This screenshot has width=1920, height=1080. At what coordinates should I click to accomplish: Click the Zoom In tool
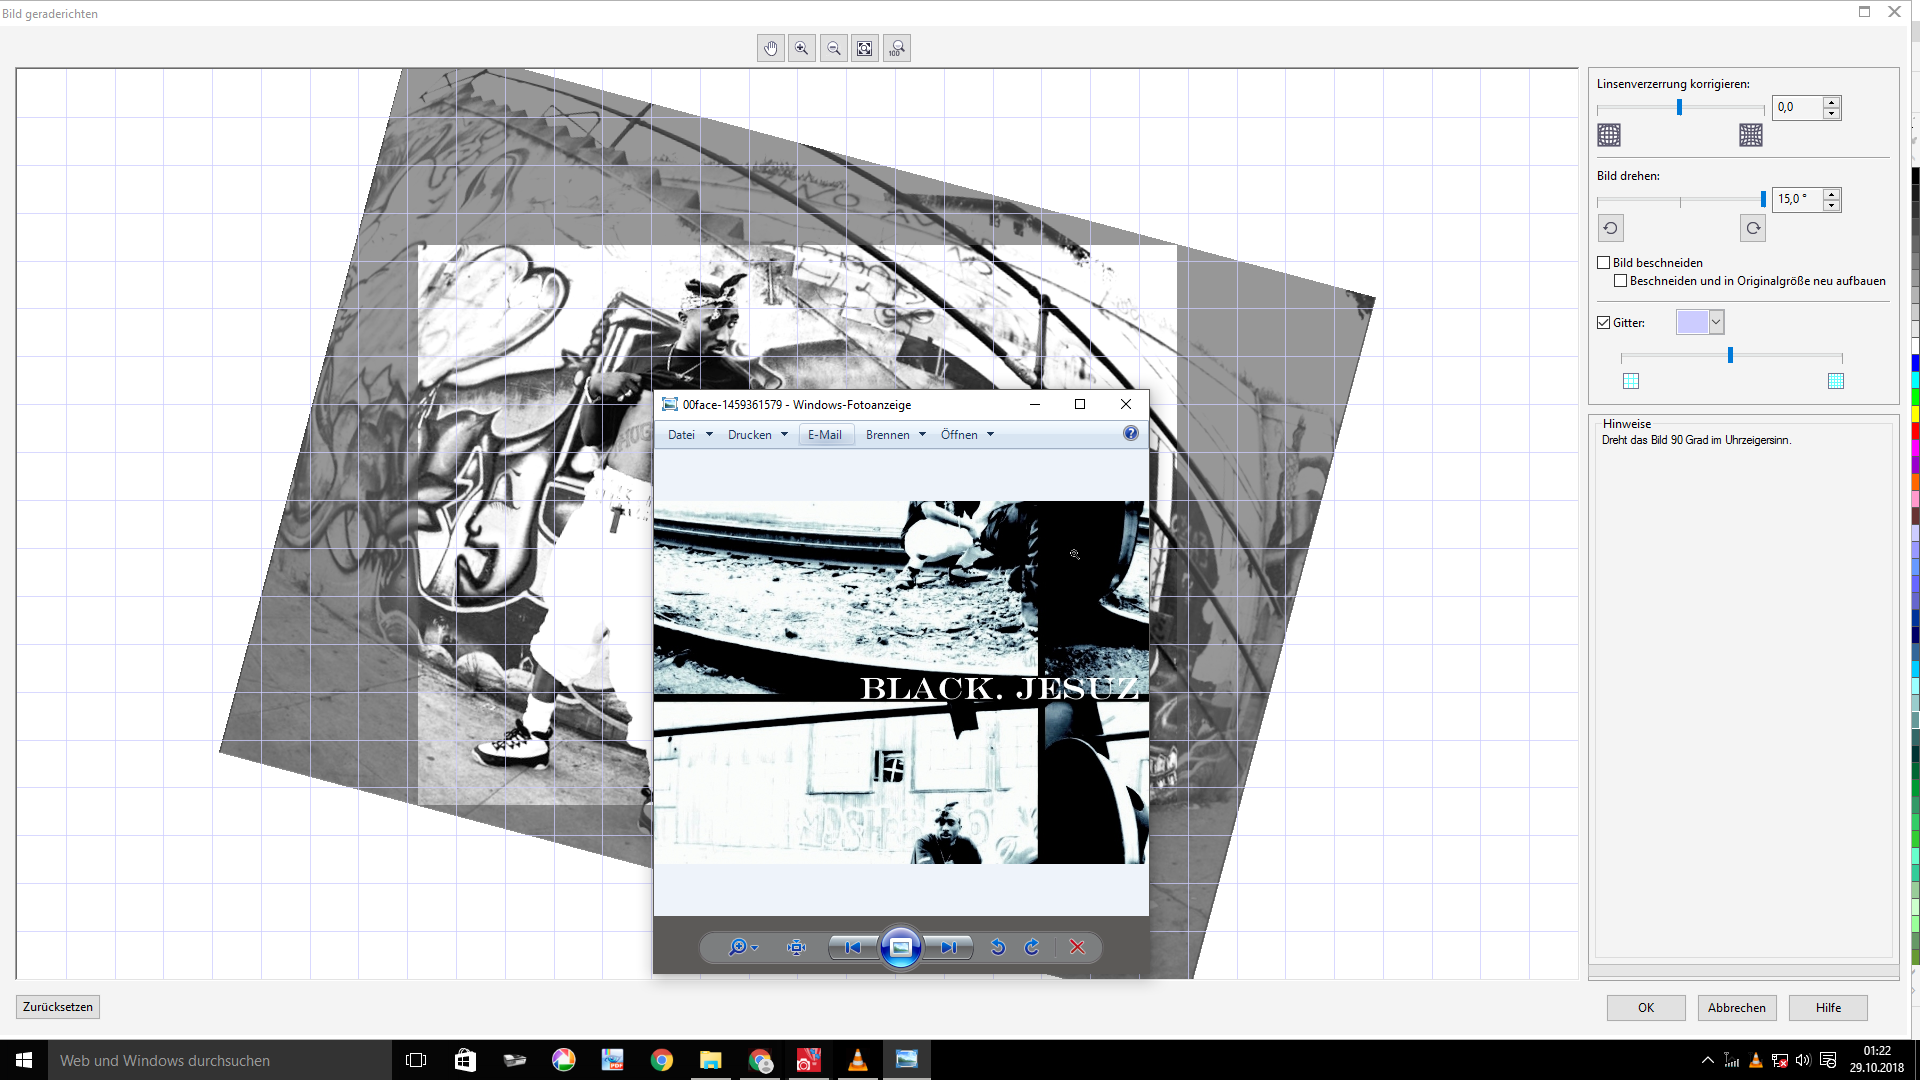802,48
